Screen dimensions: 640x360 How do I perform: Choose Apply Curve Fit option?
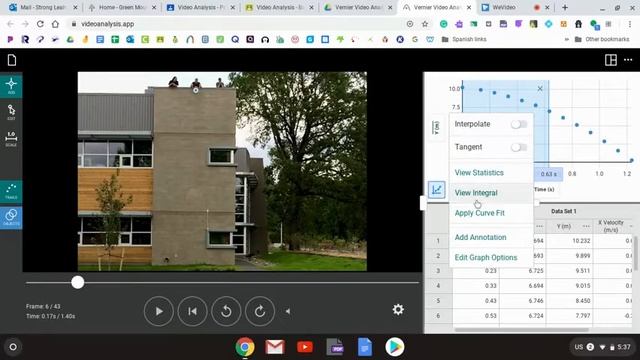click(x=480, y=213)
